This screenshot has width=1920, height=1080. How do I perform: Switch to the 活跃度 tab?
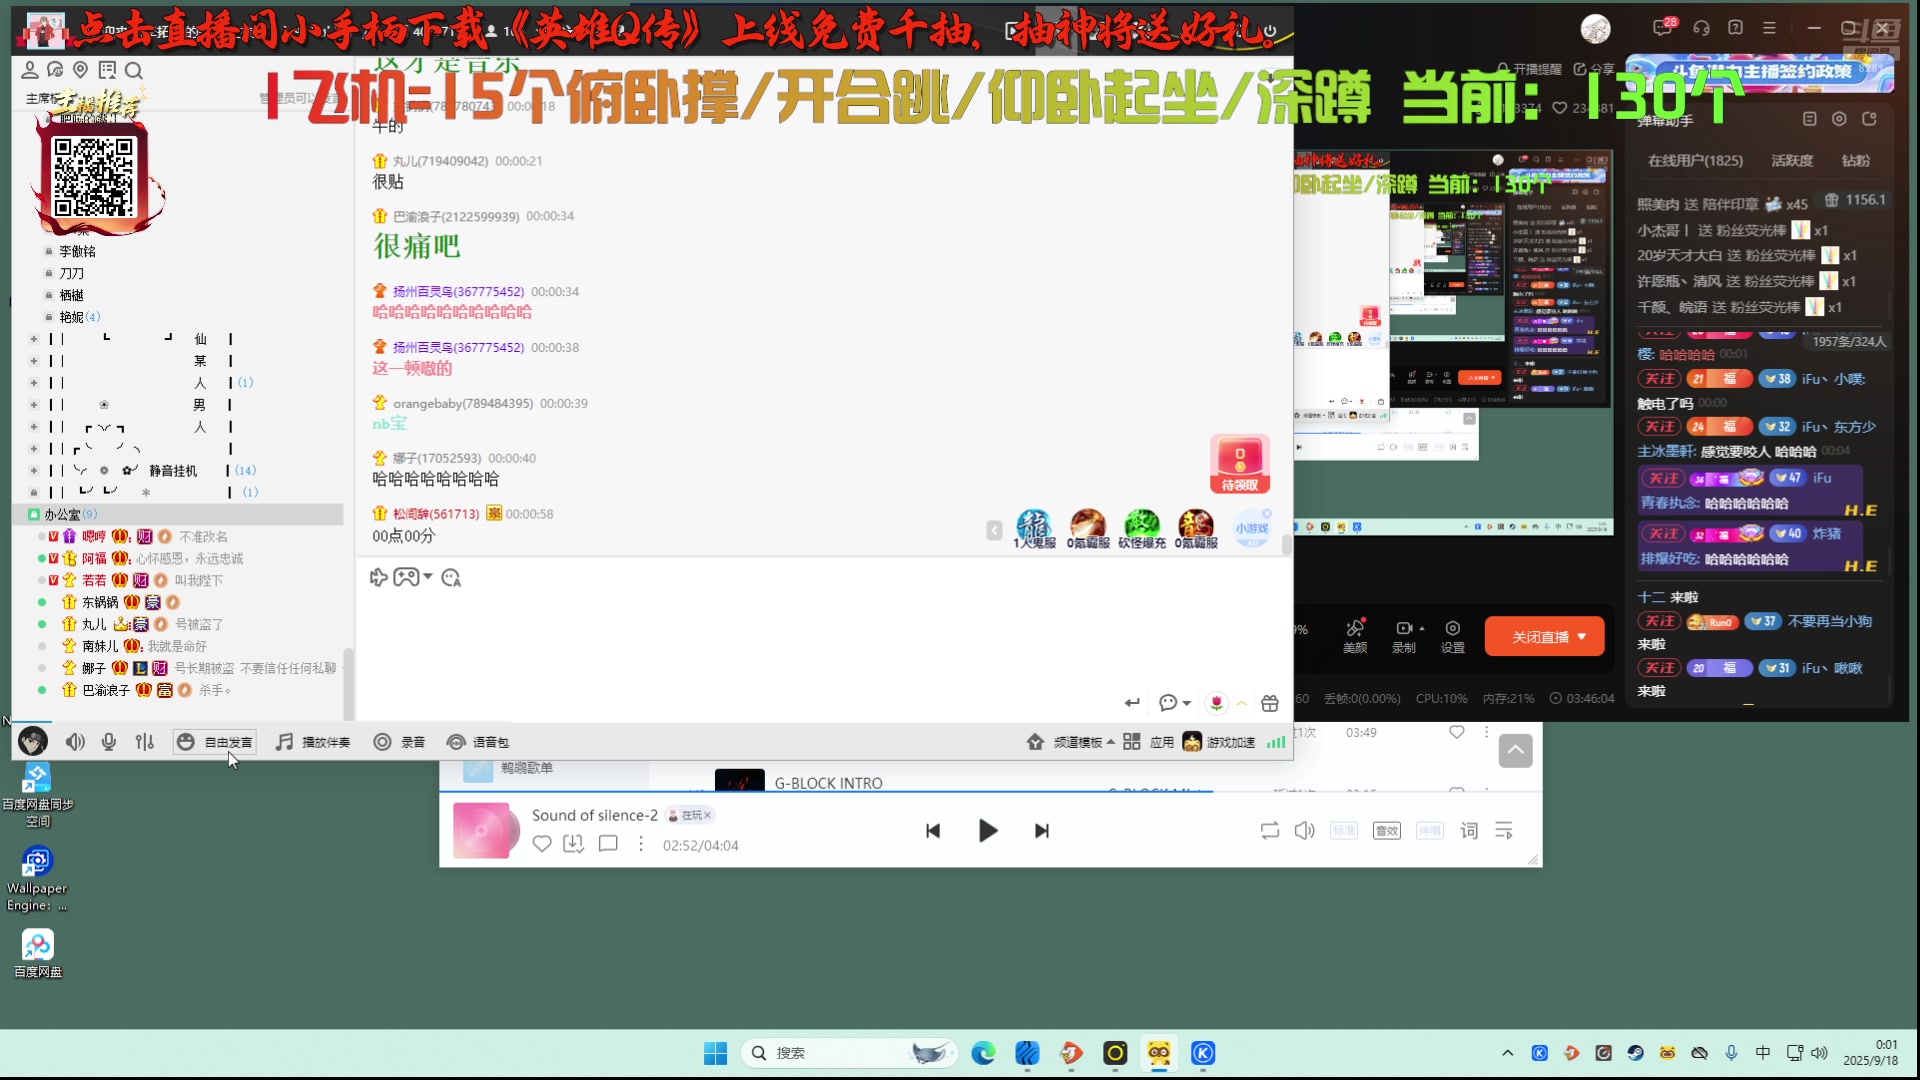click(x=1792, y=160)
